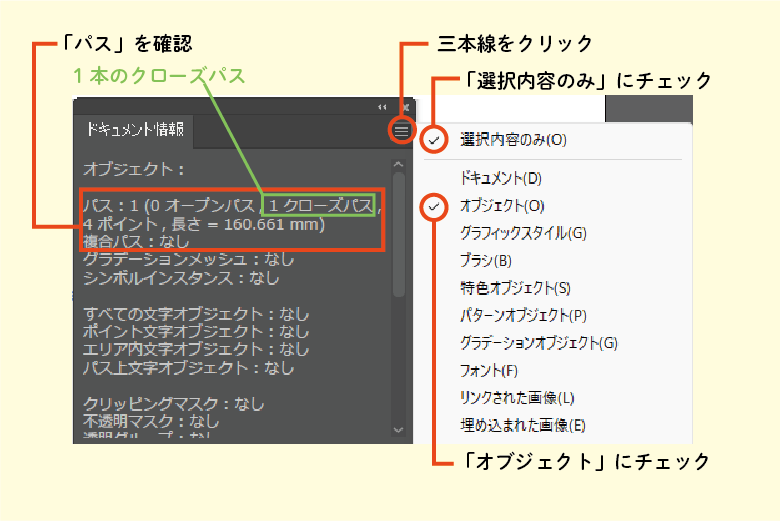This screenshot has height=521, width=780.
Task: Click the パス上文字オブジェクト：なし line
Action: point(189,368)
